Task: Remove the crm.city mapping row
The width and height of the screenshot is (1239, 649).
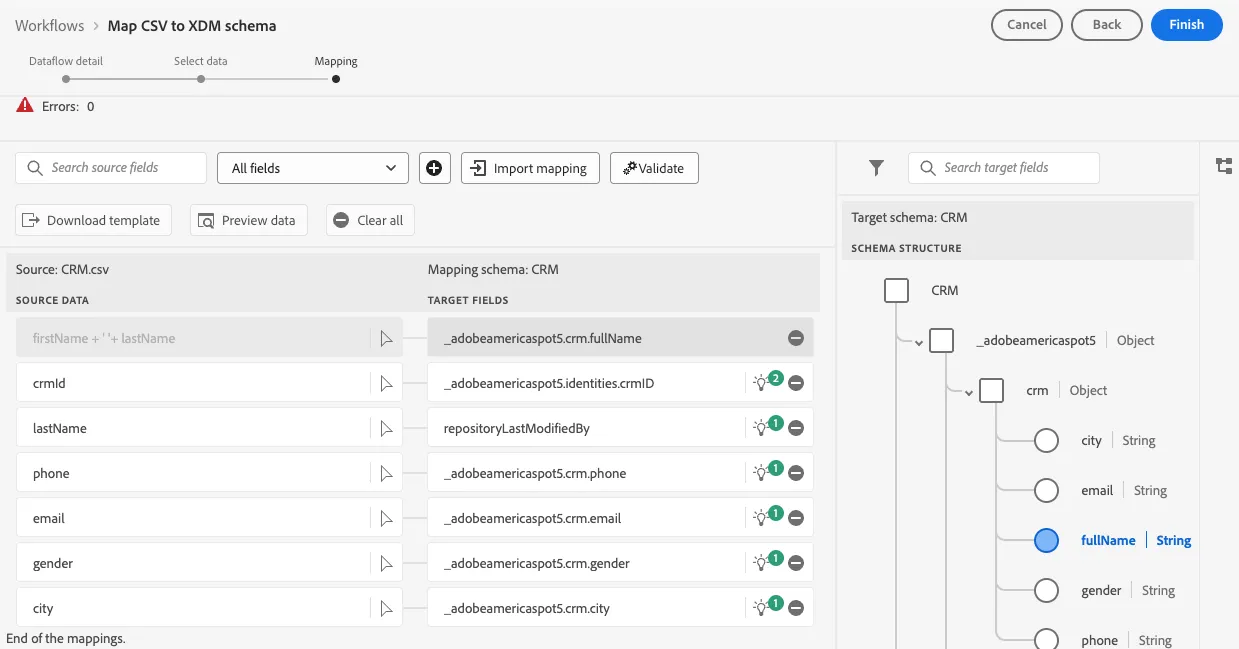Action: pyautogui.click(x=796, y=608)
